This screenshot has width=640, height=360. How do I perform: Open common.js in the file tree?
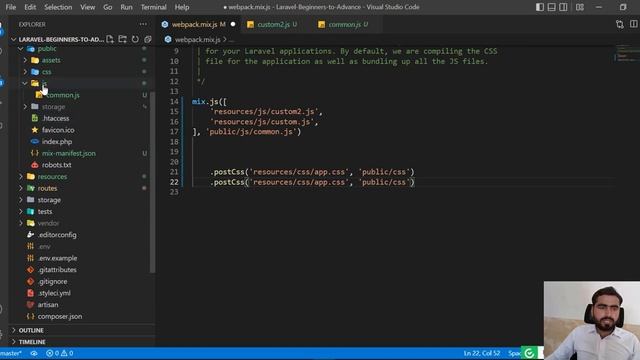(x=63, y=95)
